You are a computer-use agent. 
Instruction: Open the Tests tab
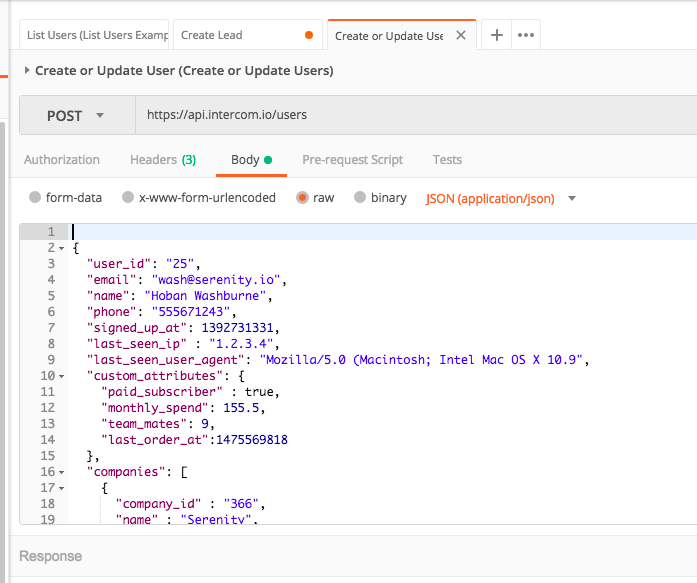[x=447, y=160]
